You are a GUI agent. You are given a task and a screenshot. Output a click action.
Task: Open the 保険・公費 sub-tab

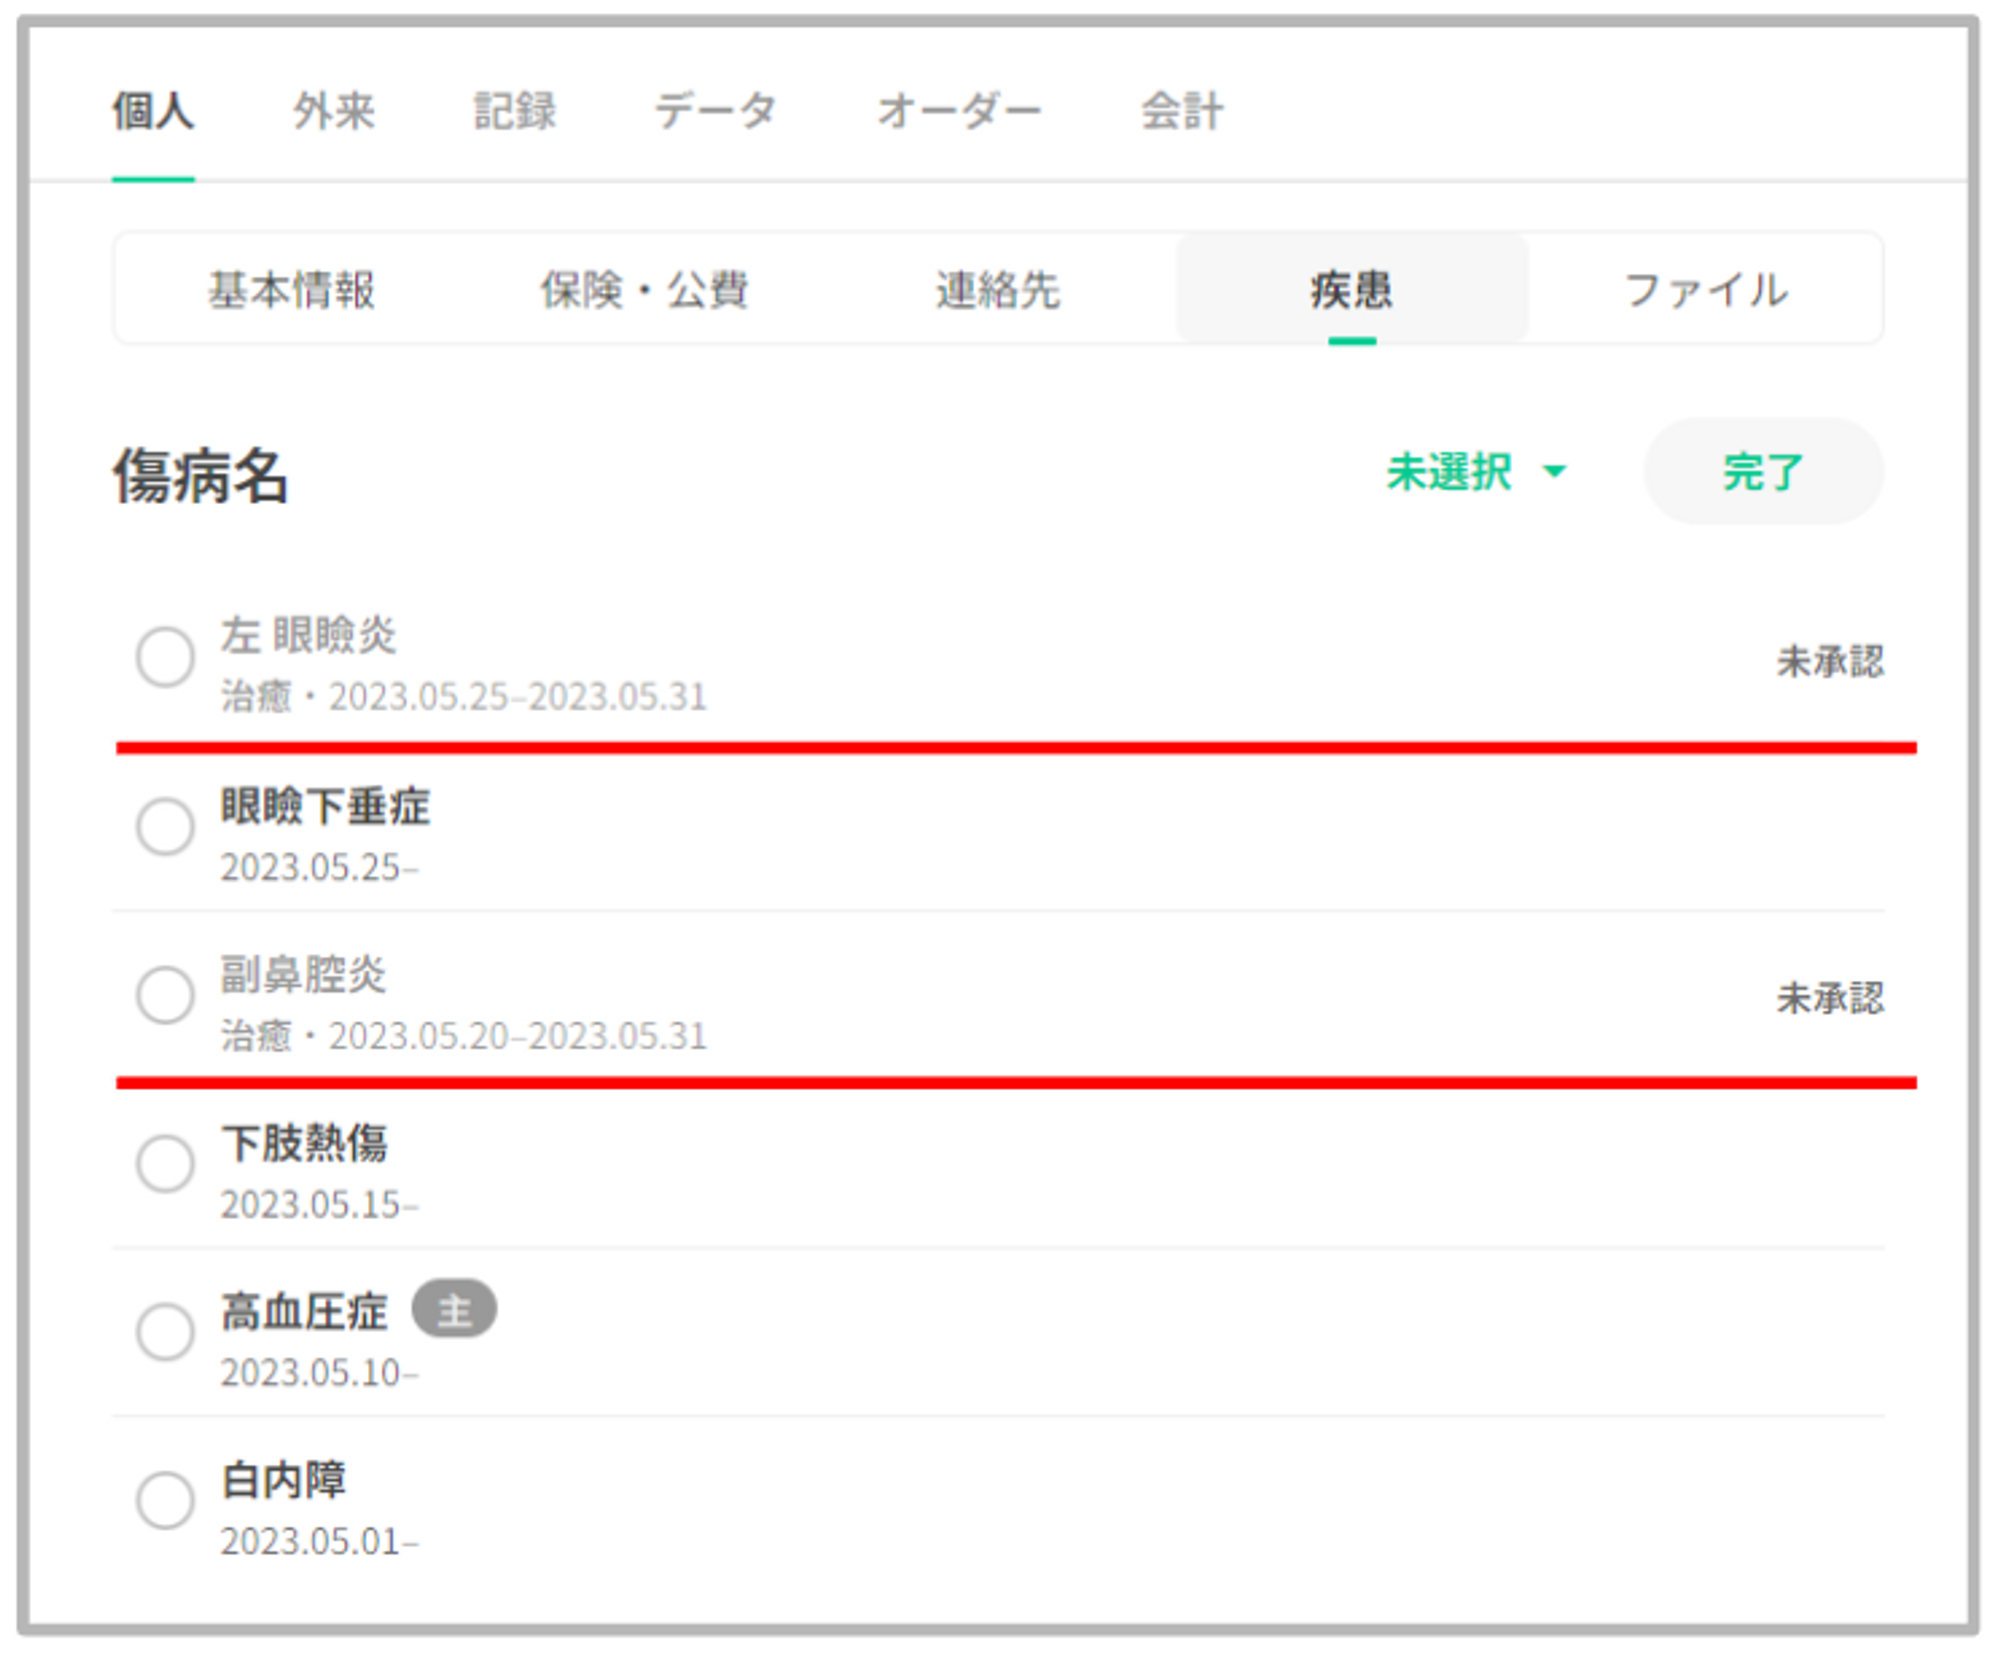[x=644, y=290]
